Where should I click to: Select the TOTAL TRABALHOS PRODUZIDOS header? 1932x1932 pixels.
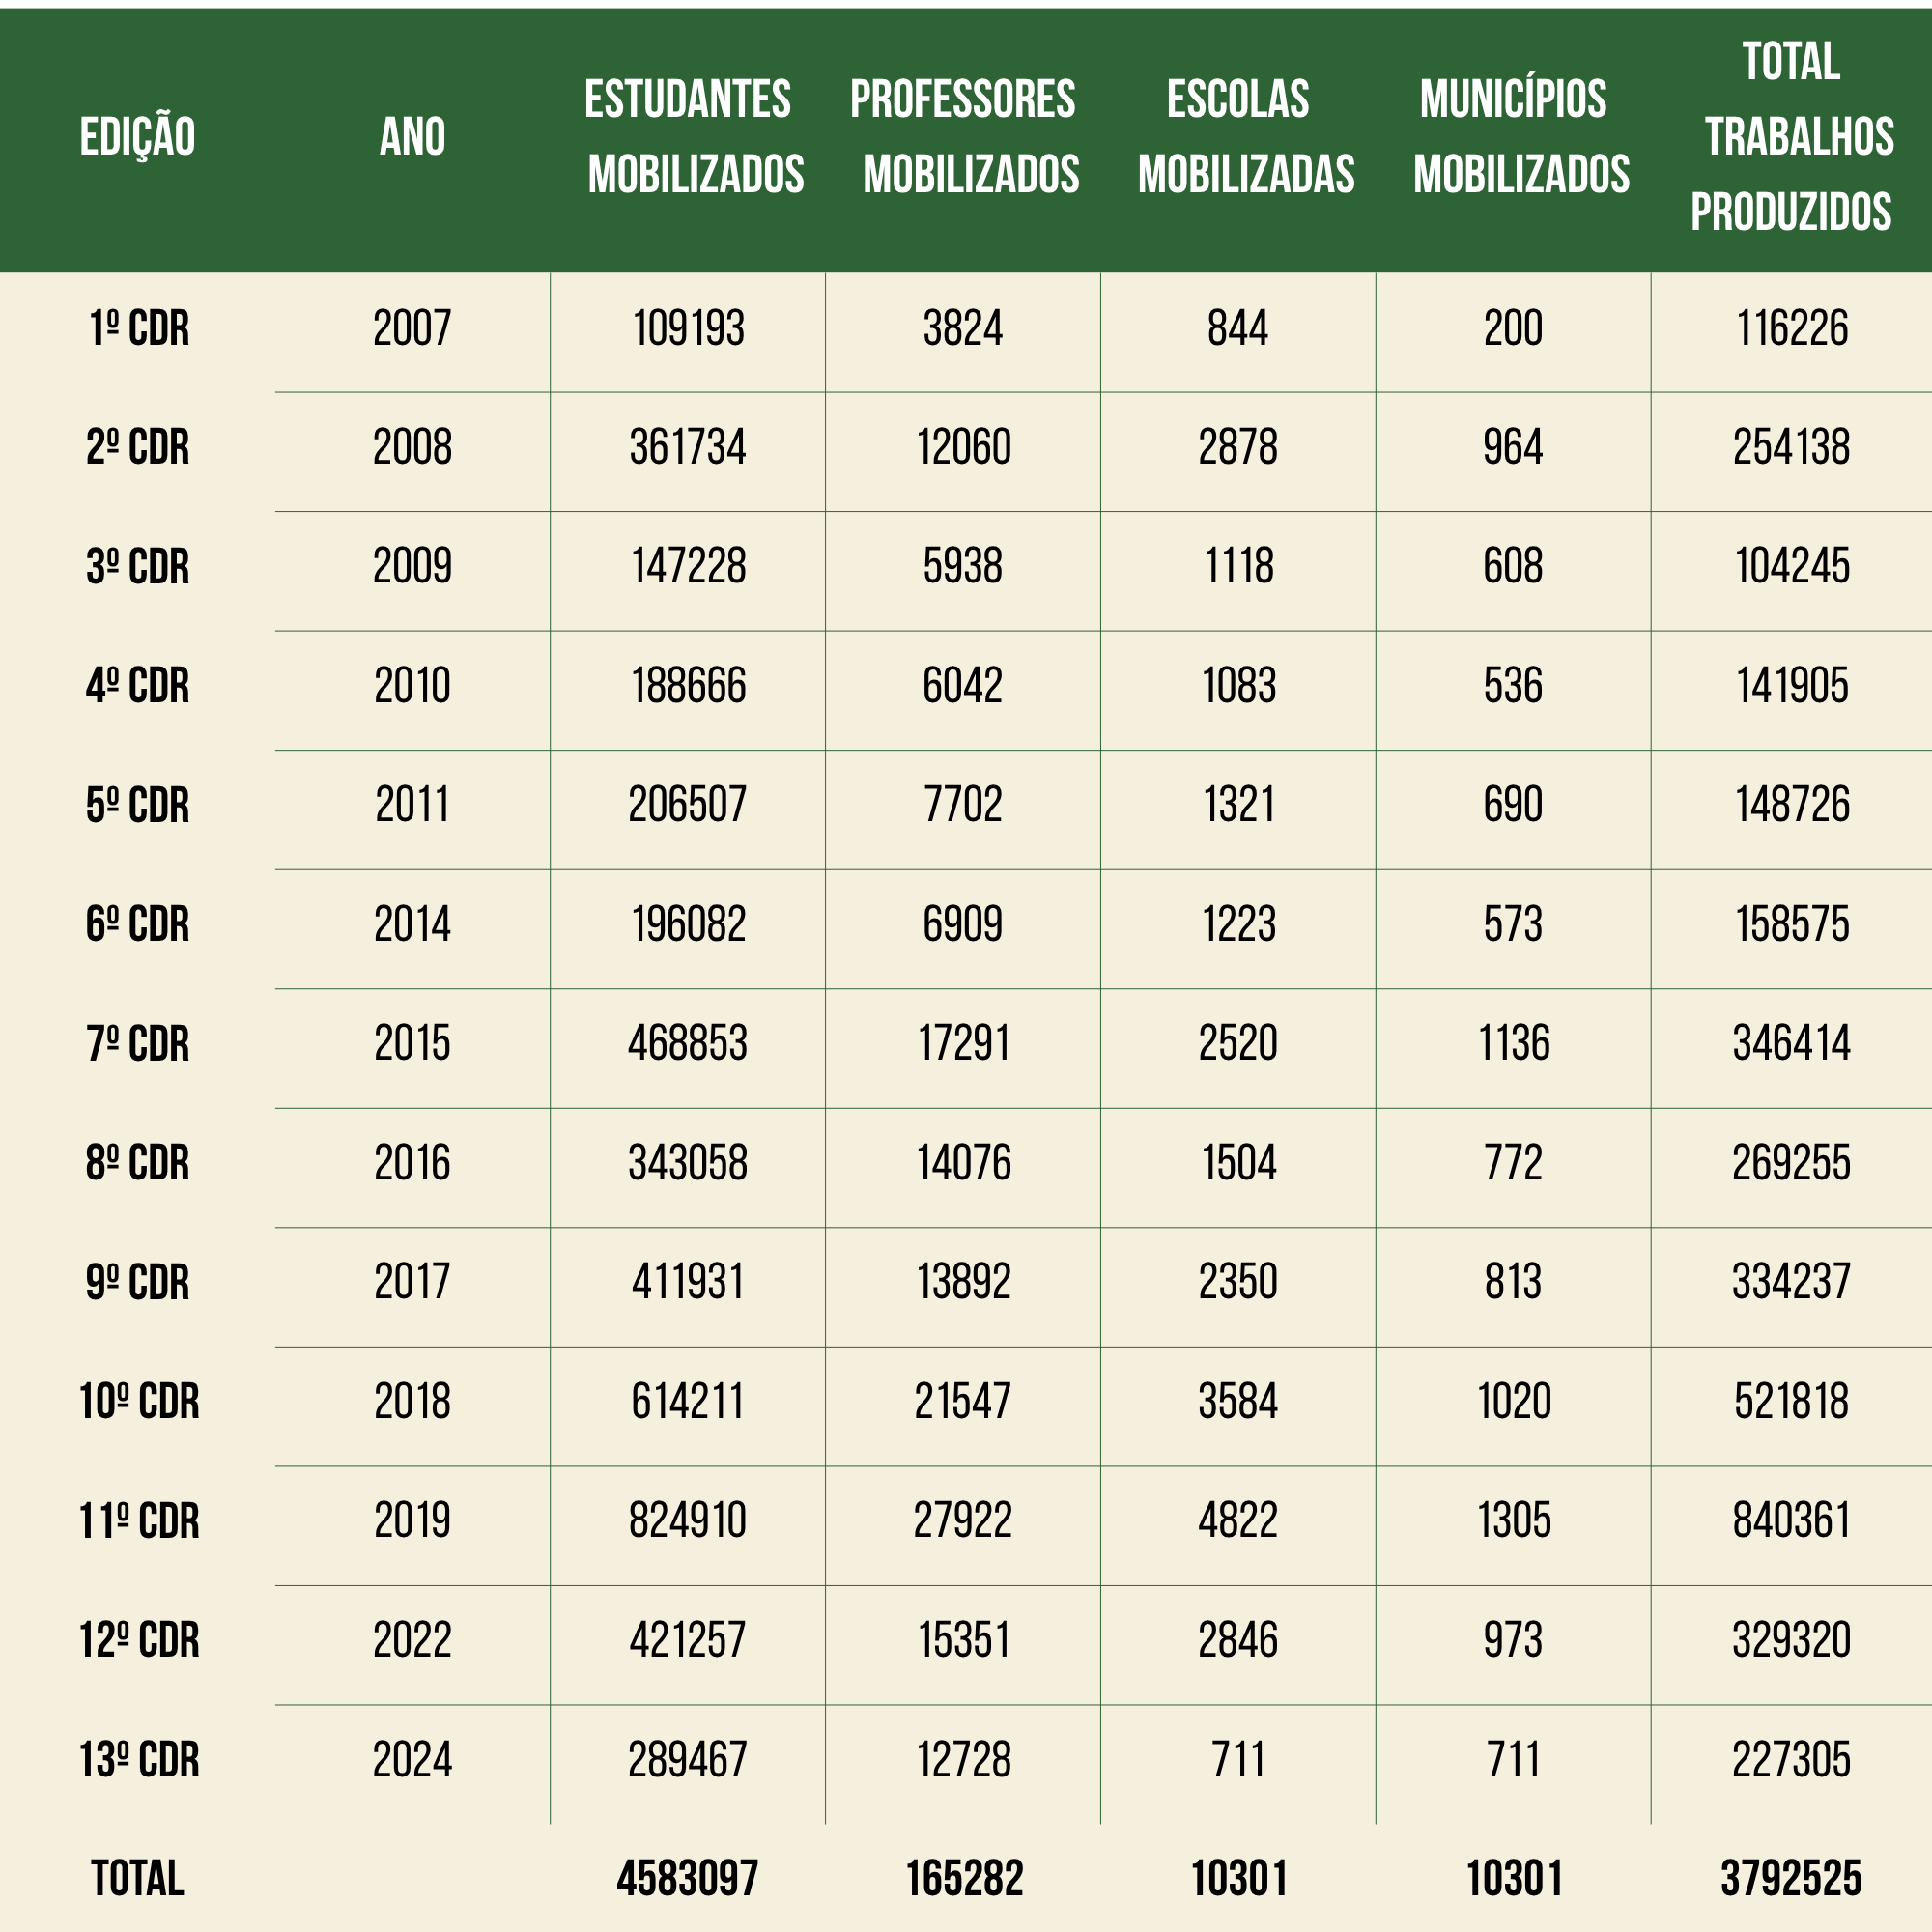point(1791,137)
